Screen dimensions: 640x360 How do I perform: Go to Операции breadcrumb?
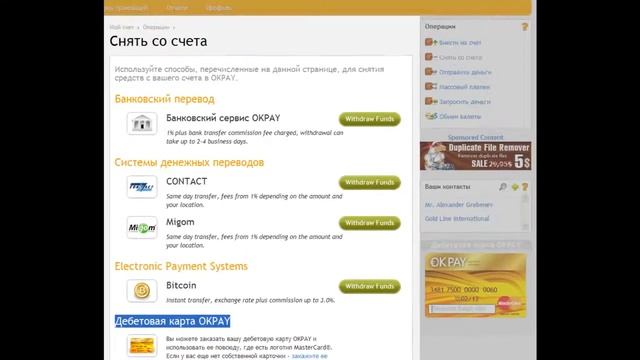click(x=156, y=27)
